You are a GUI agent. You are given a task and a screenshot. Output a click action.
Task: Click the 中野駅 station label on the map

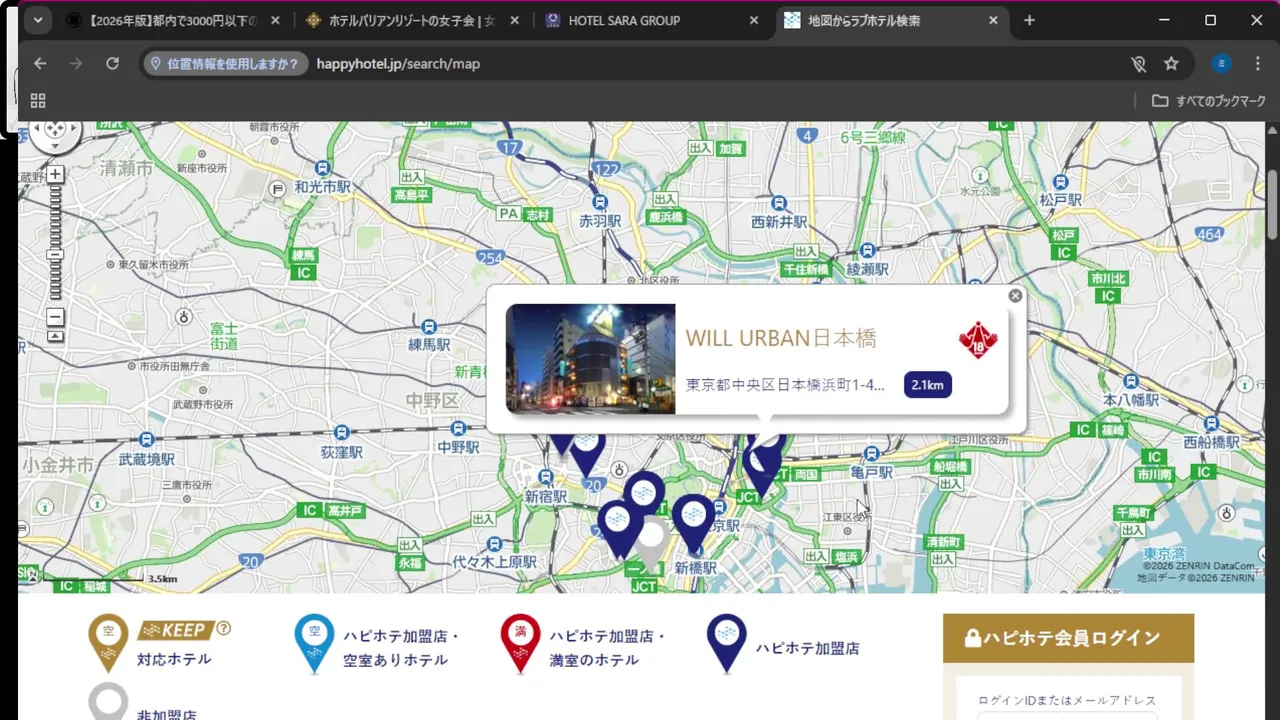459,447
